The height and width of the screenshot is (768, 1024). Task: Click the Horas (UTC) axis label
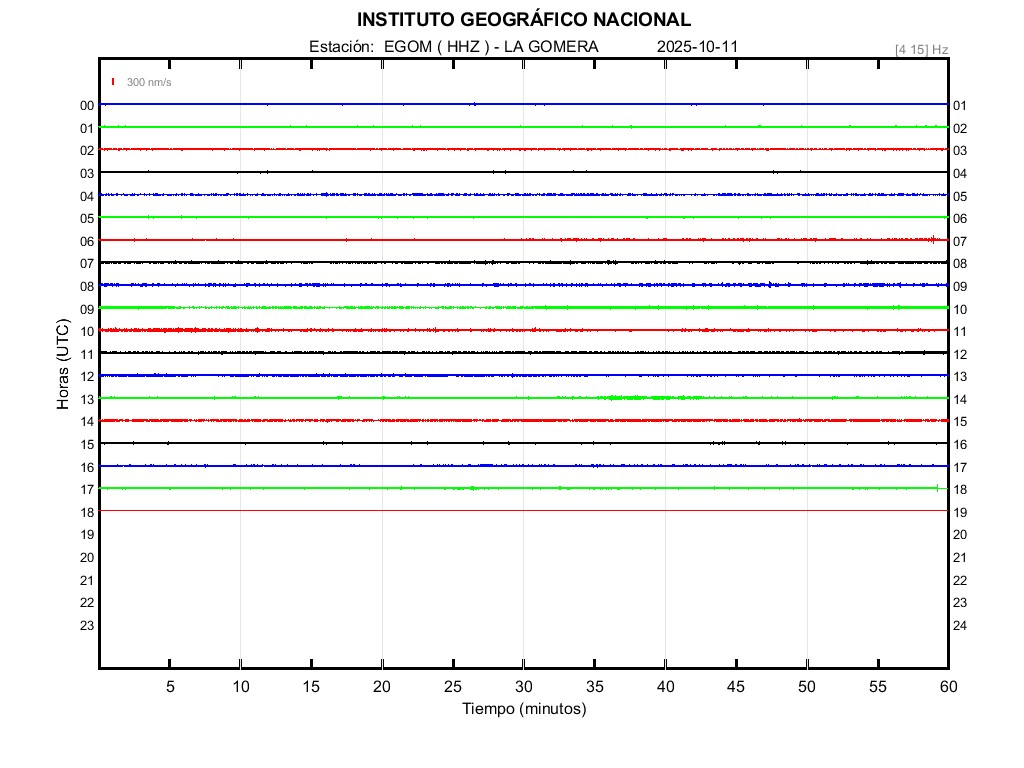tap(63, 366)
